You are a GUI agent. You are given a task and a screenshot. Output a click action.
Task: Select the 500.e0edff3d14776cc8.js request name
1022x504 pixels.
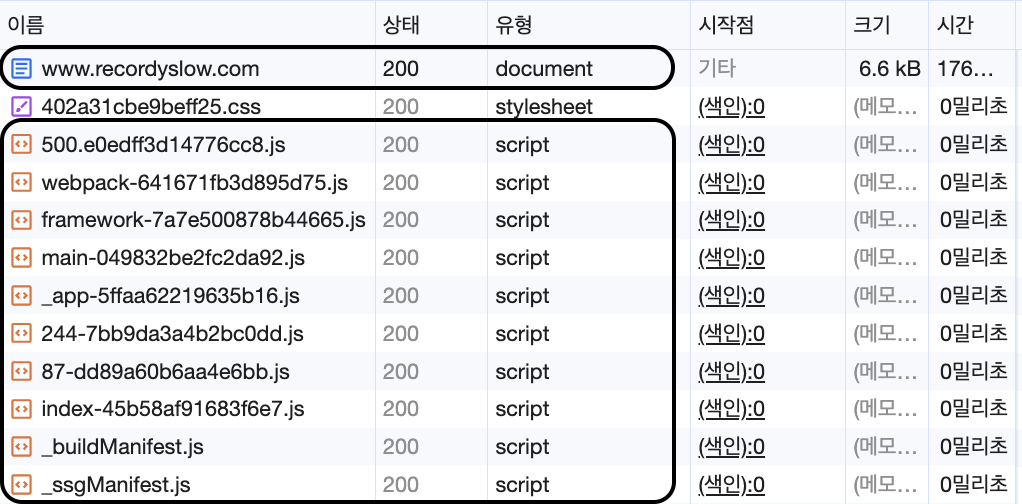[164, 144]
